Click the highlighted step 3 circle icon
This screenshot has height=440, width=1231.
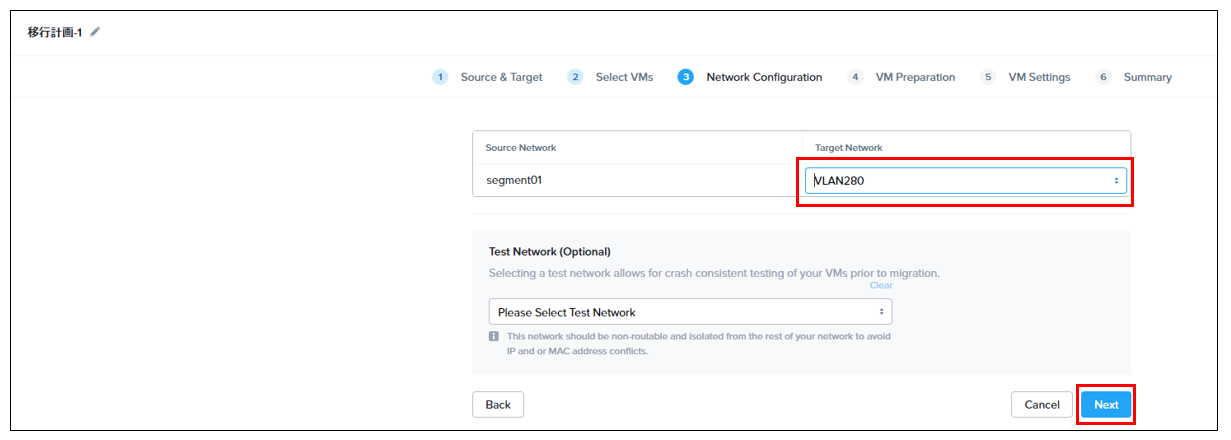coord(685,77)
